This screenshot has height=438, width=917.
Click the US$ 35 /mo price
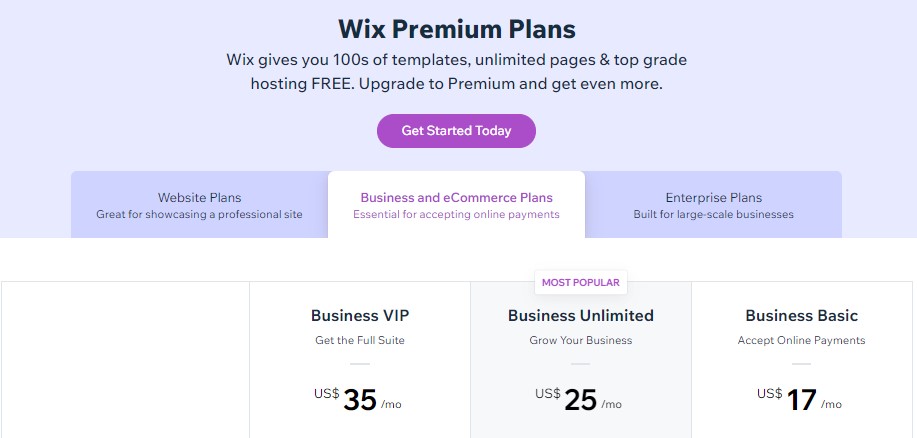click(x=358, y=400)
